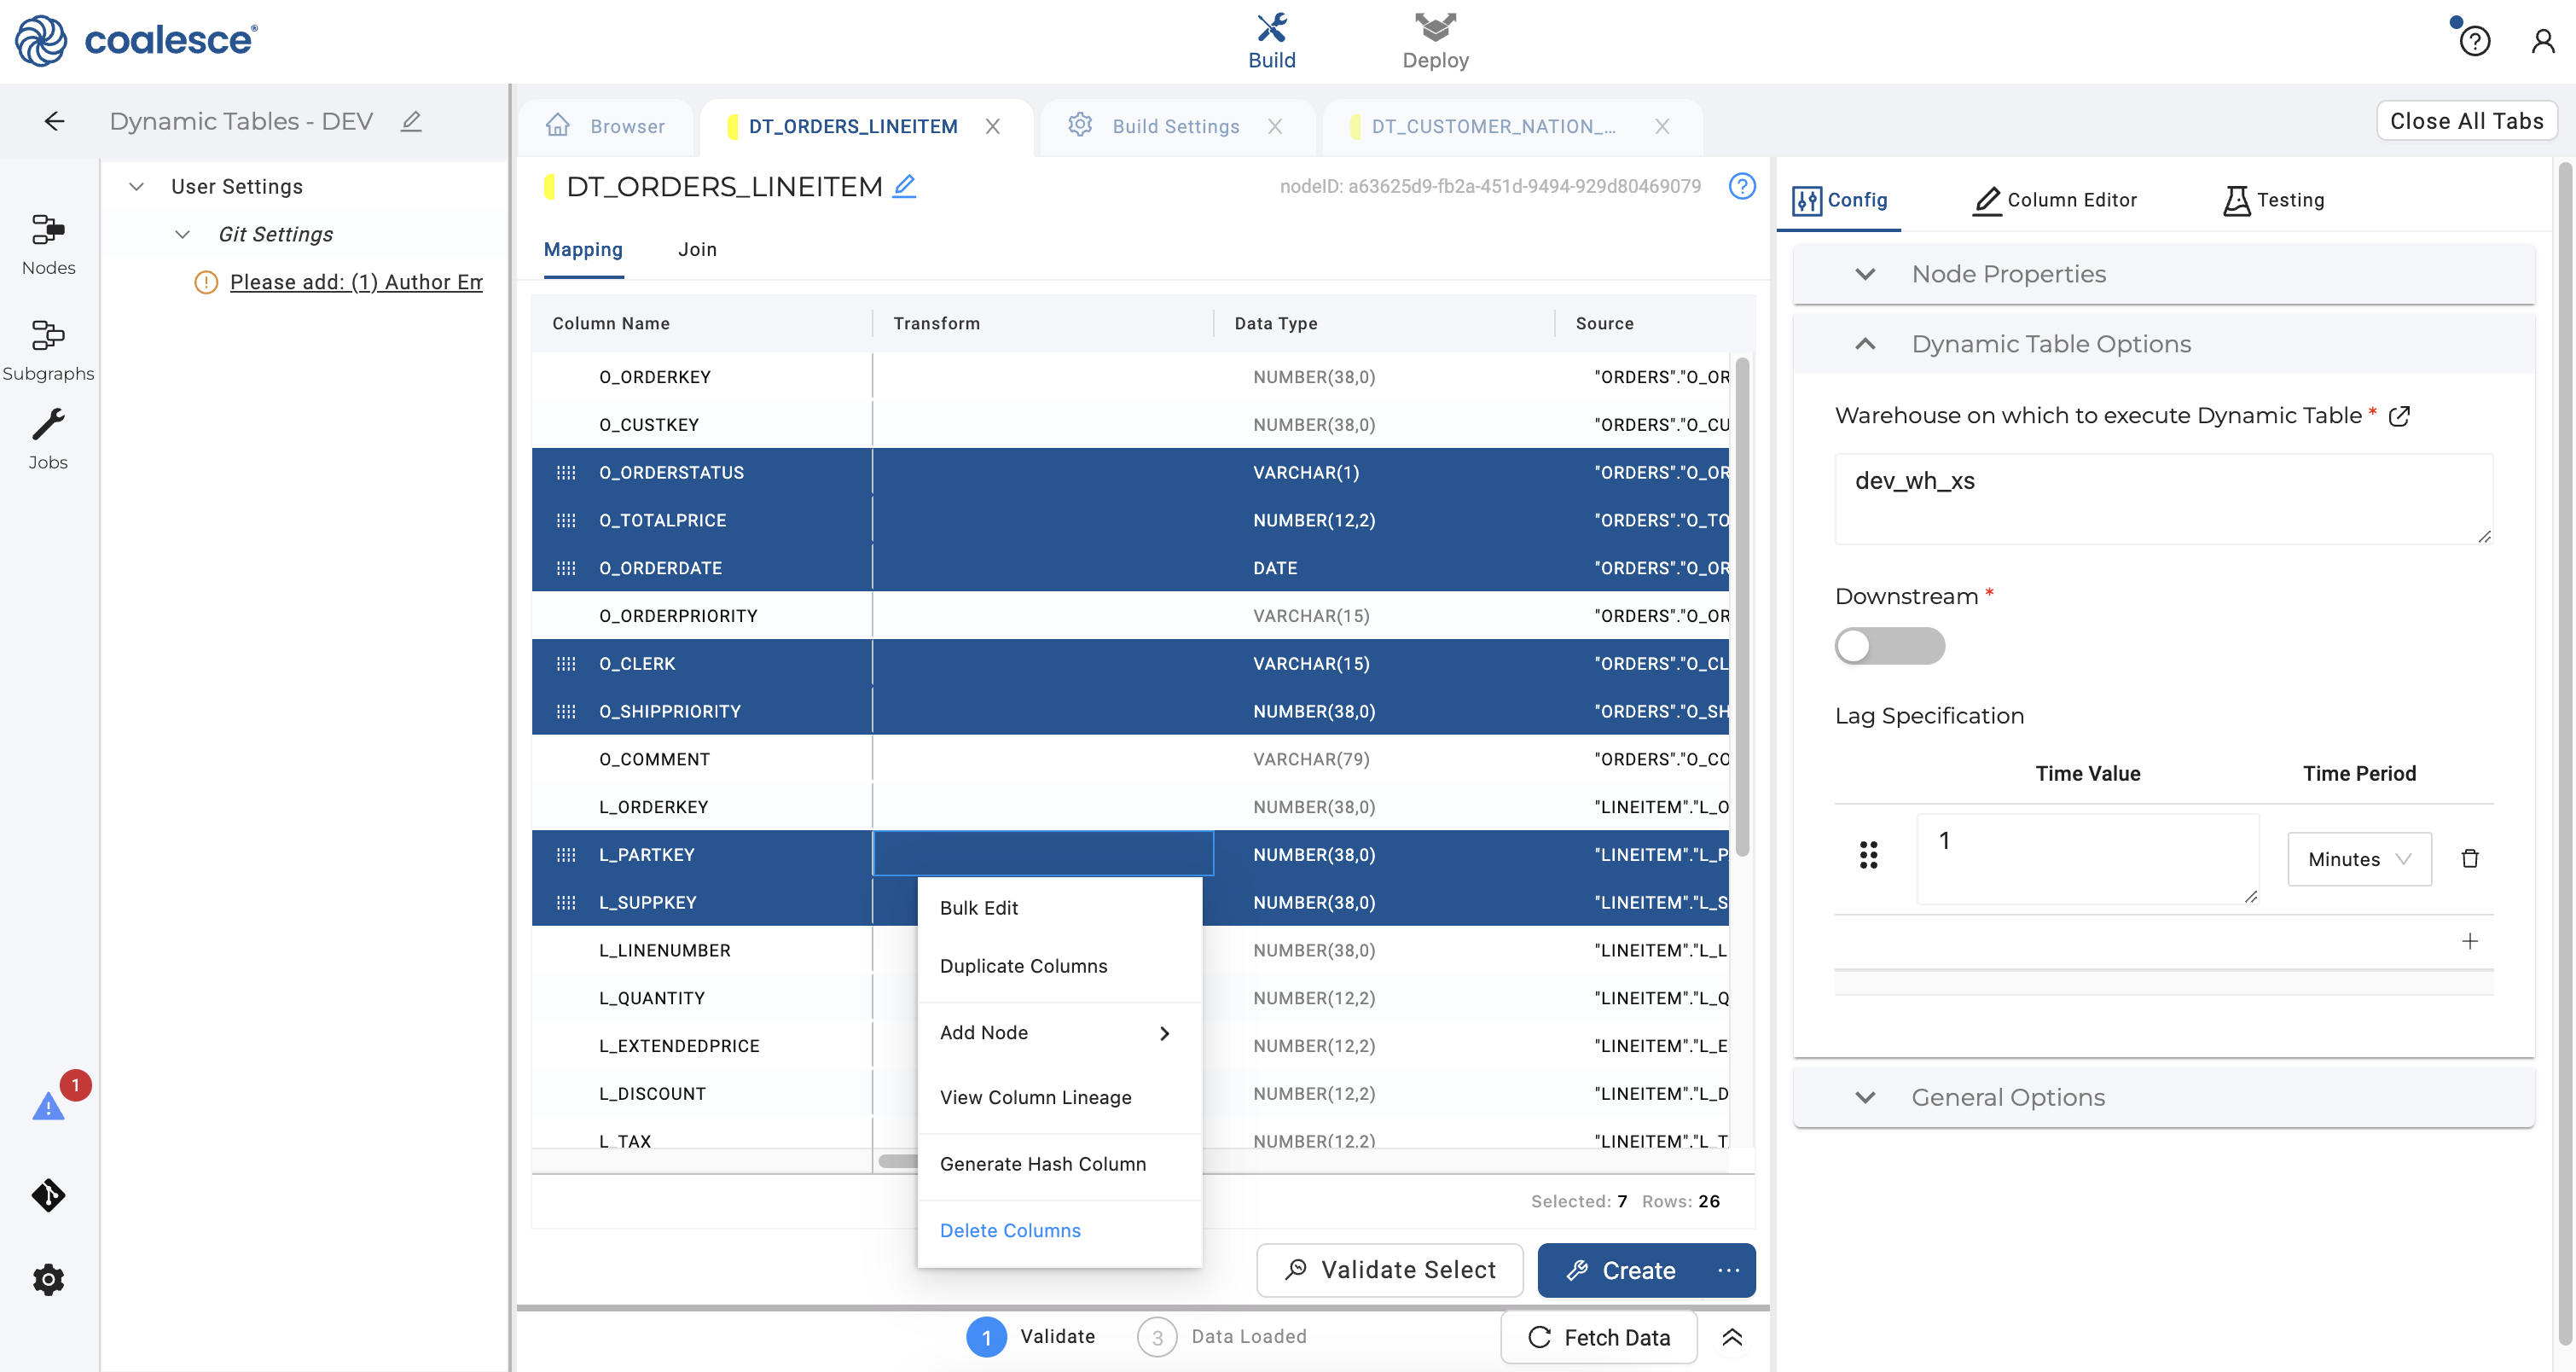The height and width of the screenshot is (1372, 2576).
Task: Choose Bulk Edit from context menu
Action: click(x=978, y=908)
